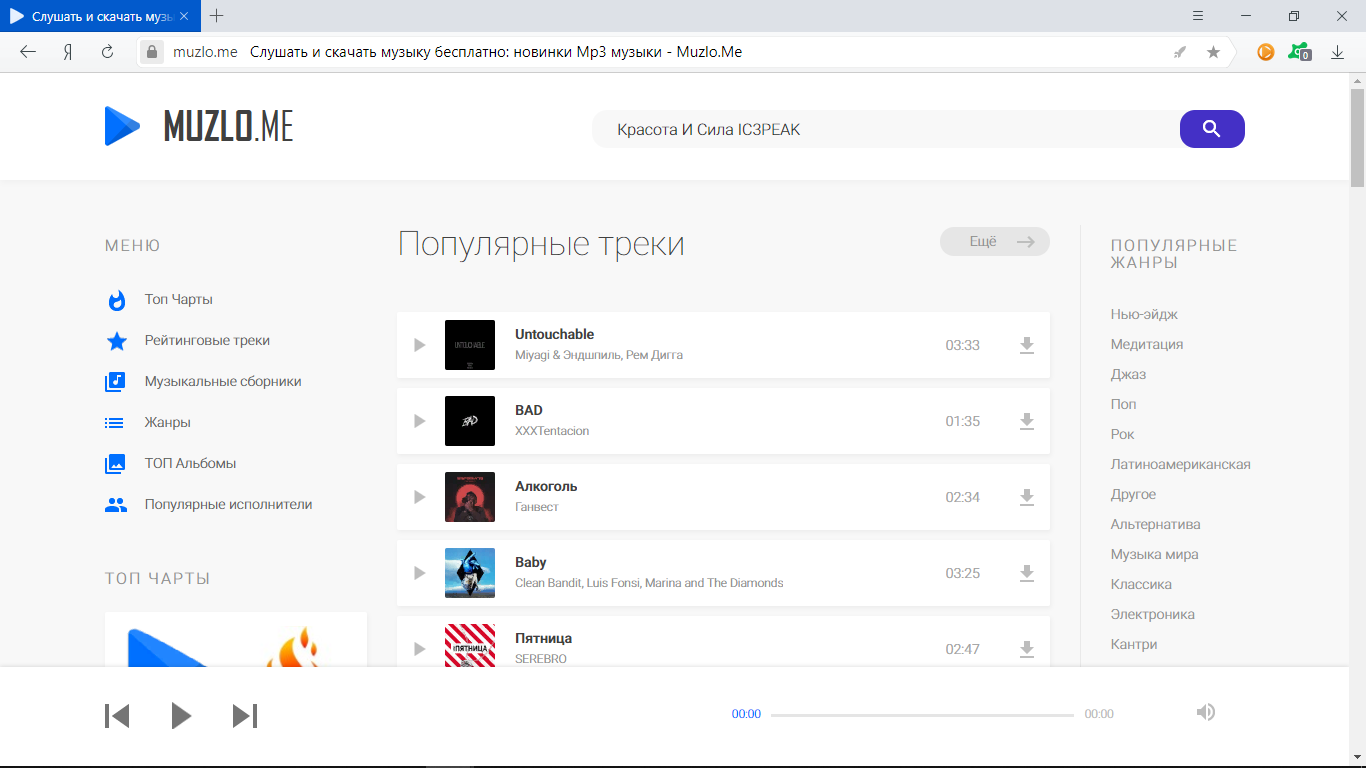This screenshot has width=1366, height=768.
Task: Open the Рок genre link
Action: 1122,434
